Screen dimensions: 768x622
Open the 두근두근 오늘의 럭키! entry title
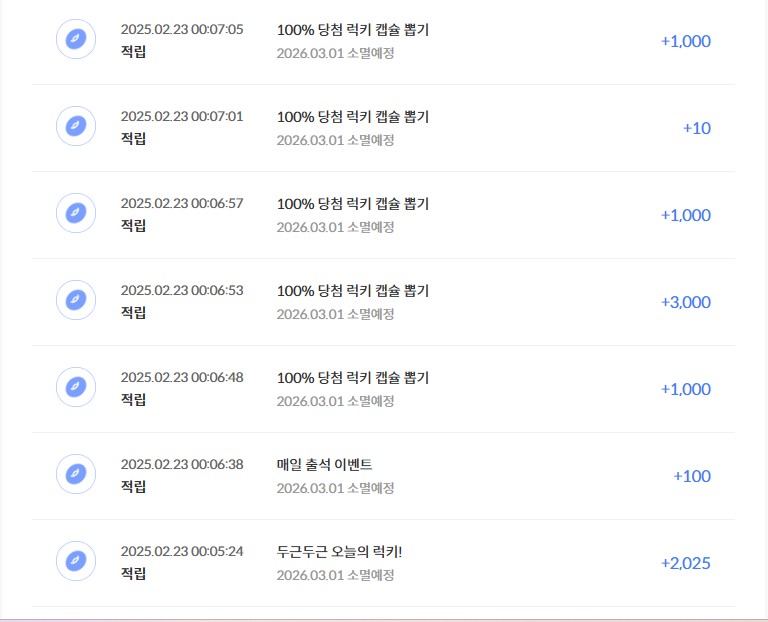(339, 551)
